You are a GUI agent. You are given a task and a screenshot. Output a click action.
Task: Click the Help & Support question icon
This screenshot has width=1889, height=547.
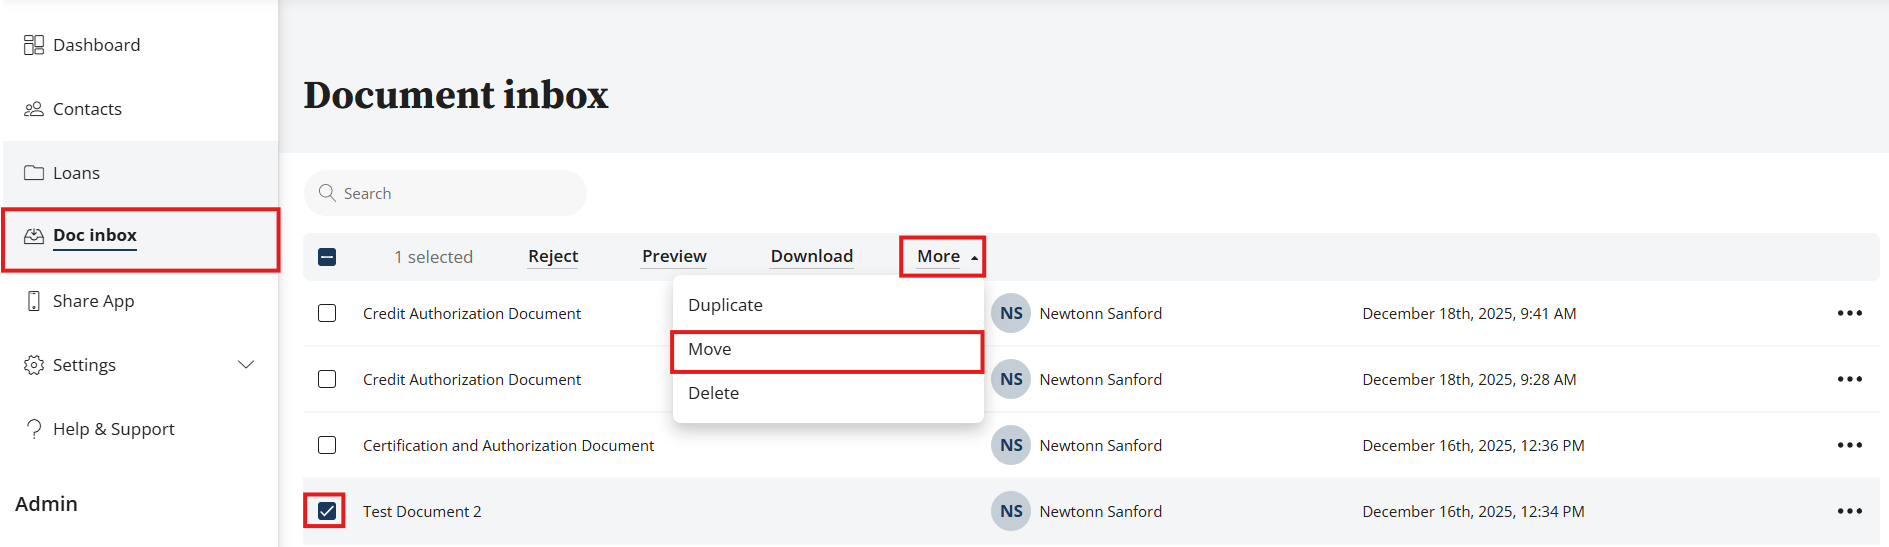[x=34, y=429]
